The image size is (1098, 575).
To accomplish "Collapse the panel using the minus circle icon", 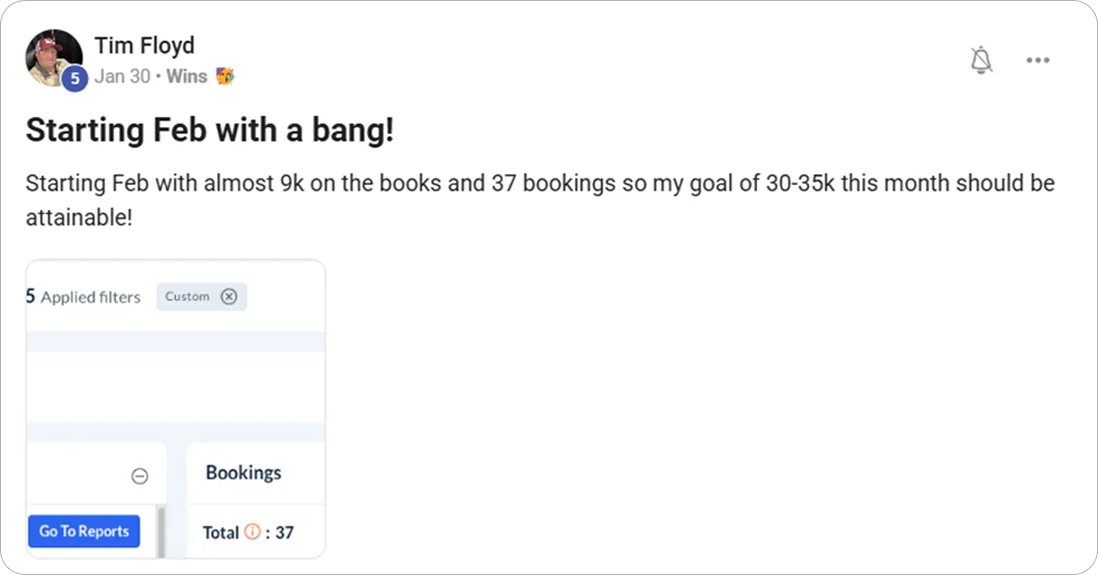I will click(140, 477).
